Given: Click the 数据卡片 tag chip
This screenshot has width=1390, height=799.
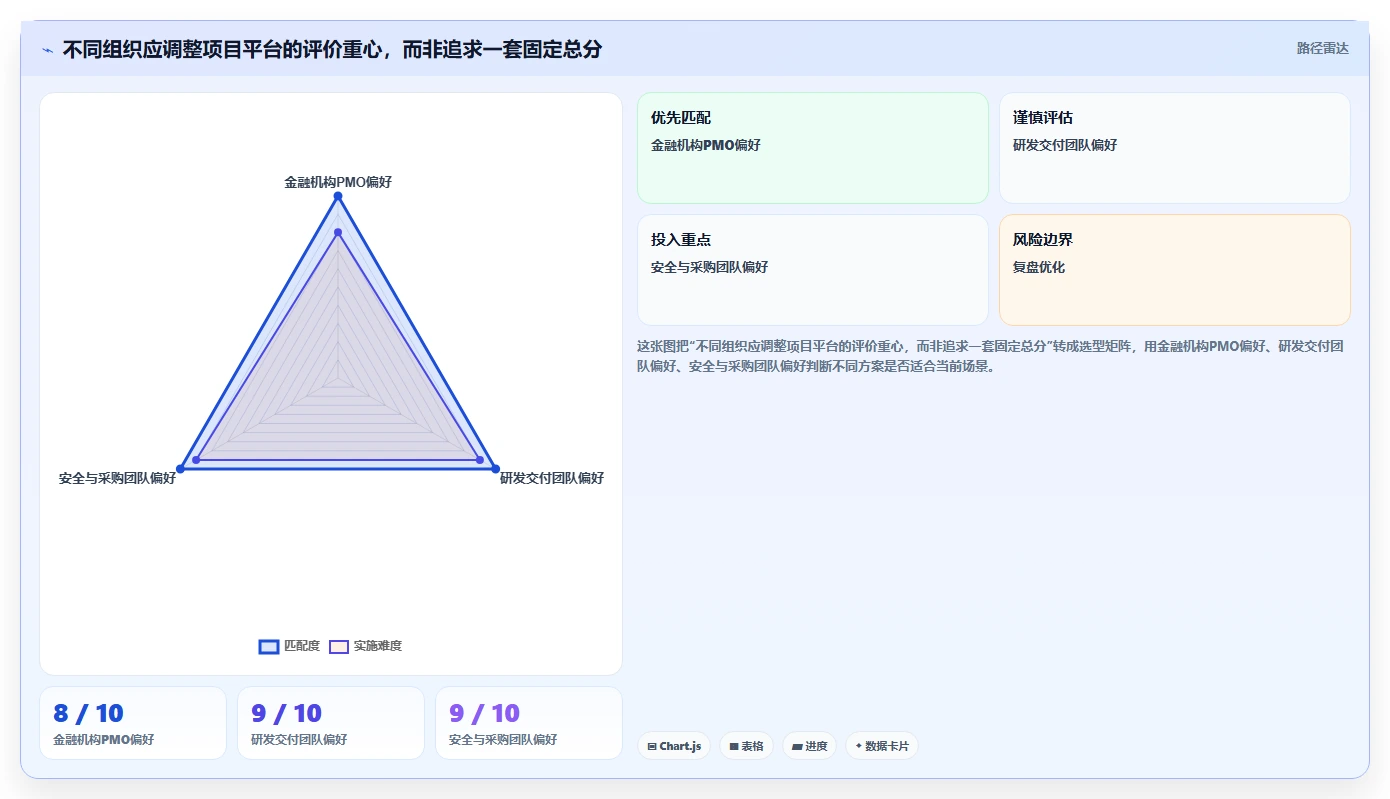Looking at the screenshot, I should pos(882,746).
